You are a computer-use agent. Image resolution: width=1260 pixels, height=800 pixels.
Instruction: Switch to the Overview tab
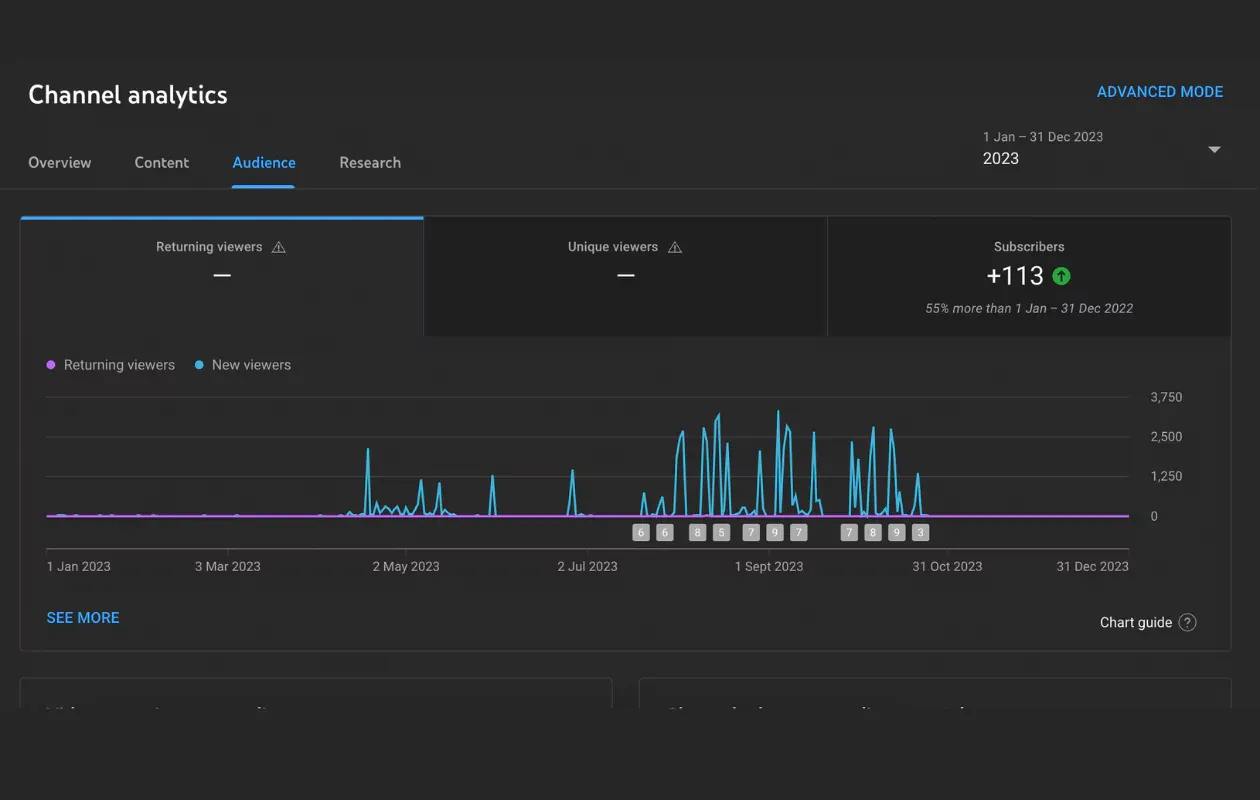coord(60,163)
